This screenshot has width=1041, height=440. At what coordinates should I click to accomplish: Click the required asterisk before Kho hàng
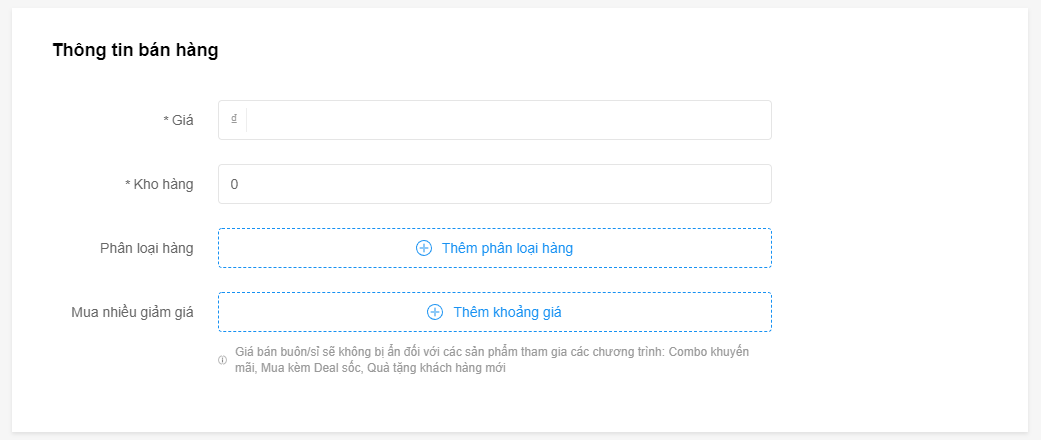click(x=128, y=184)
